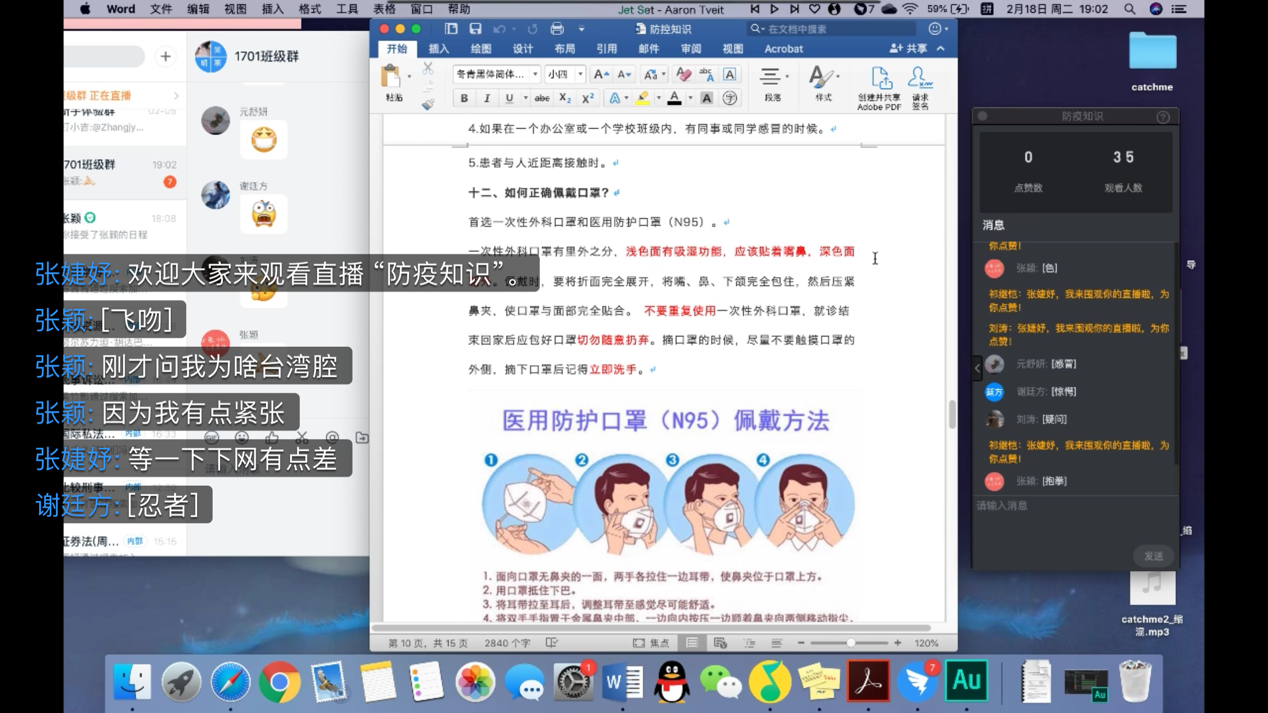This screenshot has height=713, width=1268.
Task: Click the 发送 send button in livestream panel
Action: pyautogui.click(x=1153, y=556)
